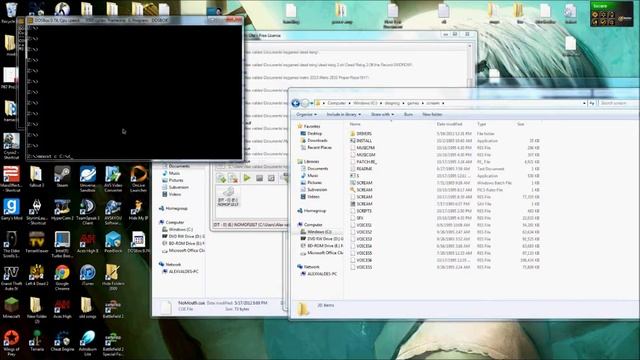This screenshot has width=640, height=360.
Task: Select the Minecraft desktop icon
Action: 11,308
